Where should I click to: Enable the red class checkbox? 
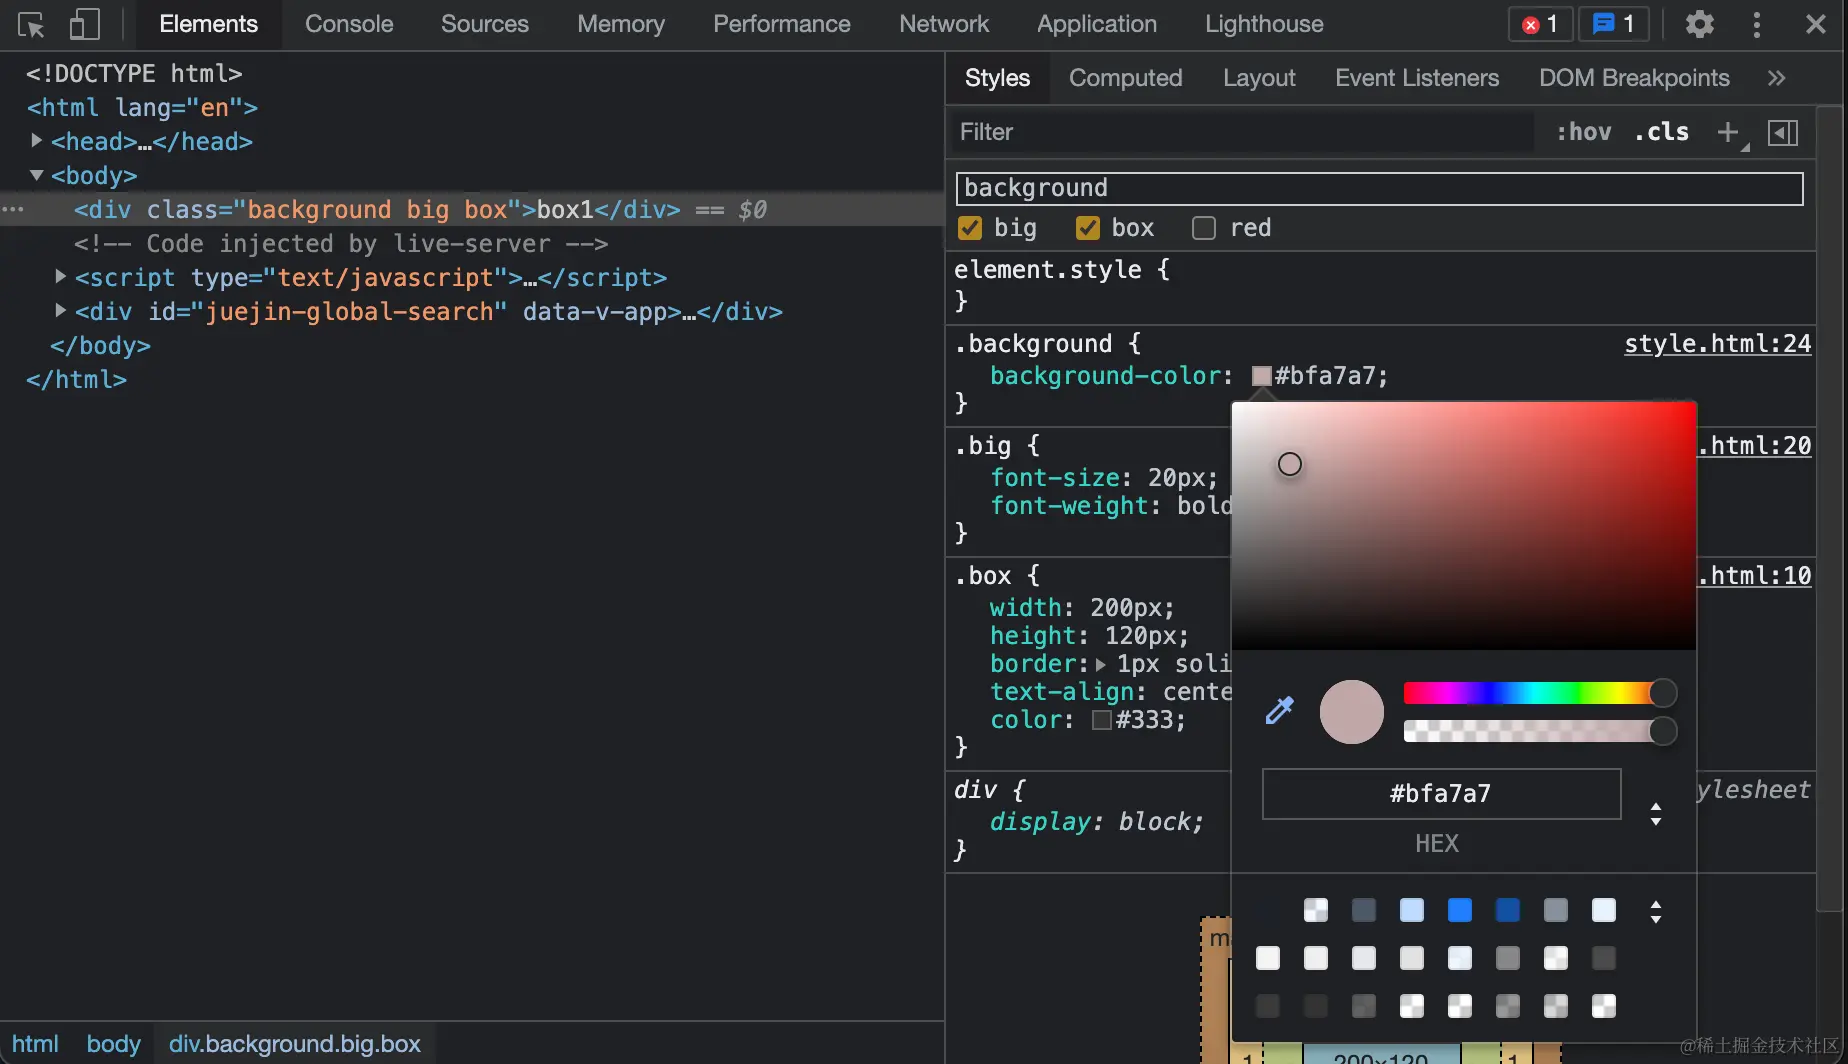(x=1204, y=228)
